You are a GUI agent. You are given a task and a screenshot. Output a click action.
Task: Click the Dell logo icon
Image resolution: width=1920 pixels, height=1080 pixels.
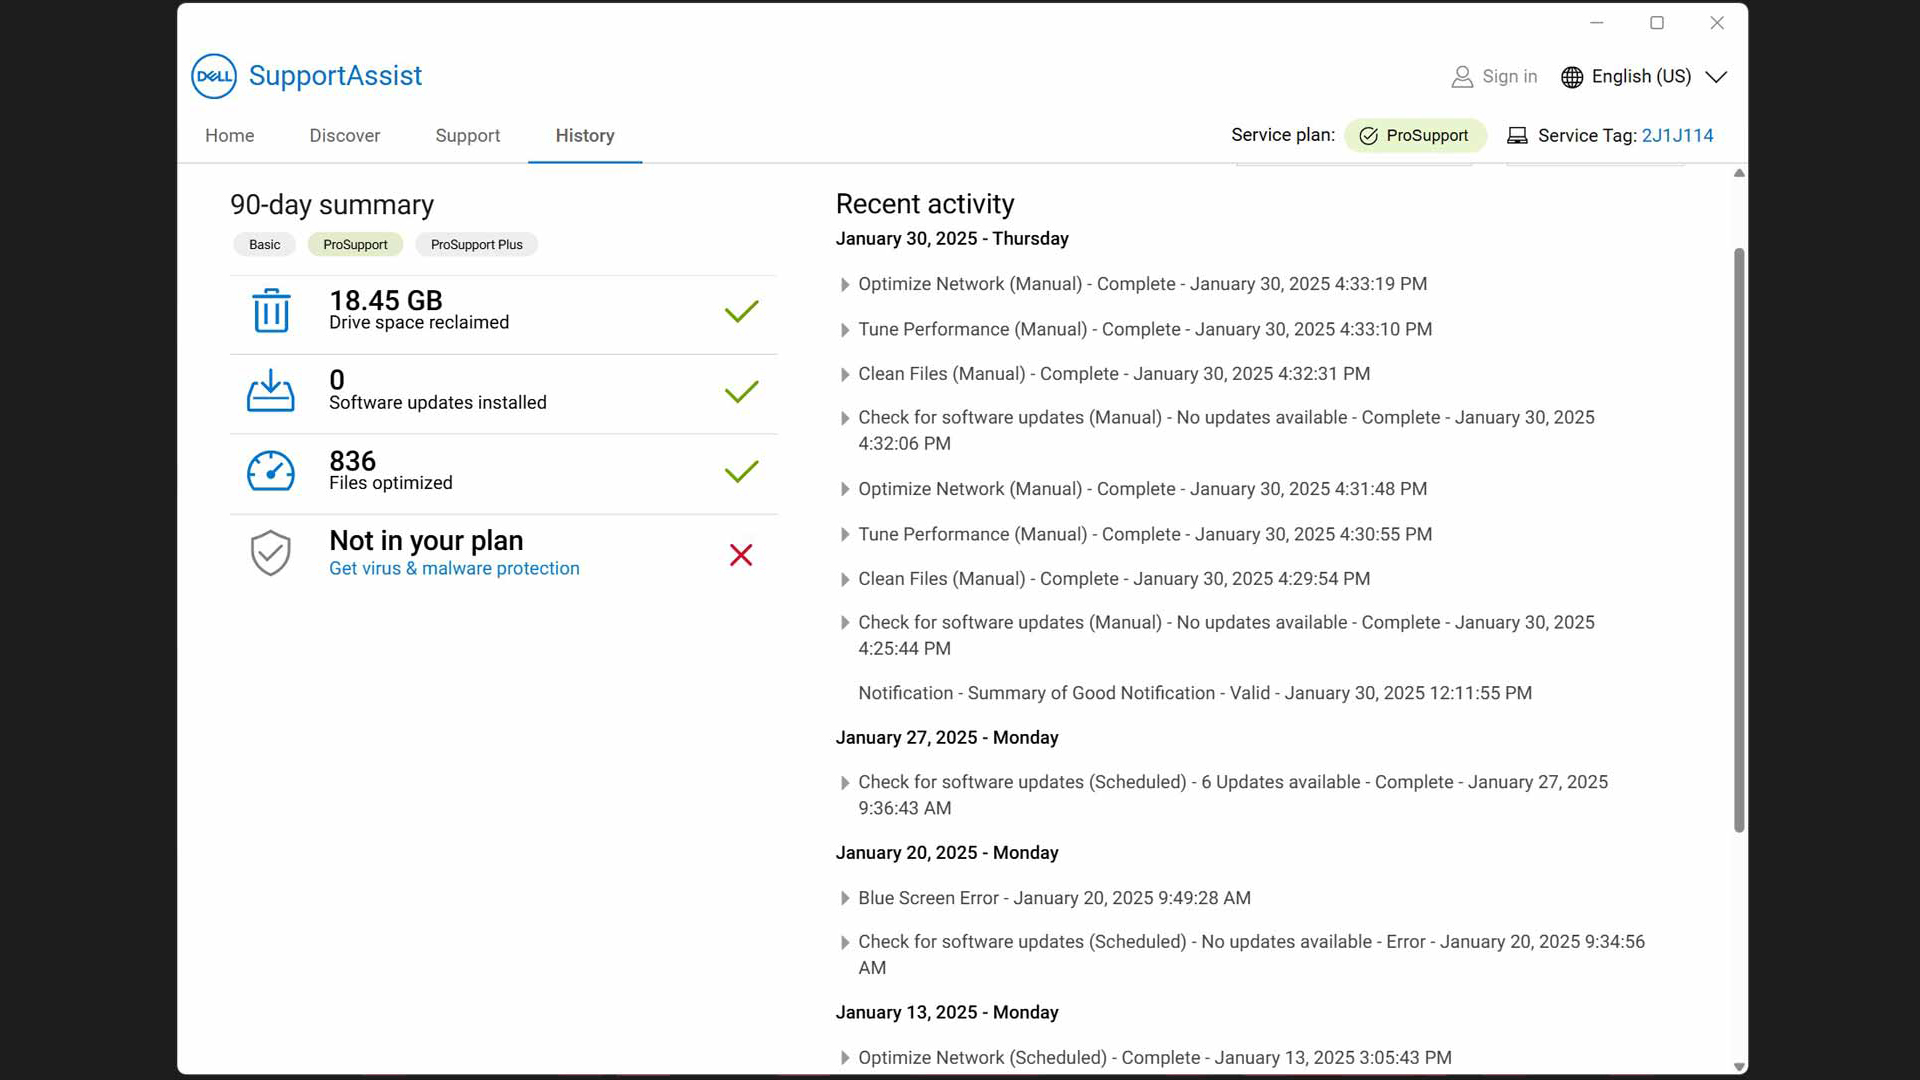[213, 76]
